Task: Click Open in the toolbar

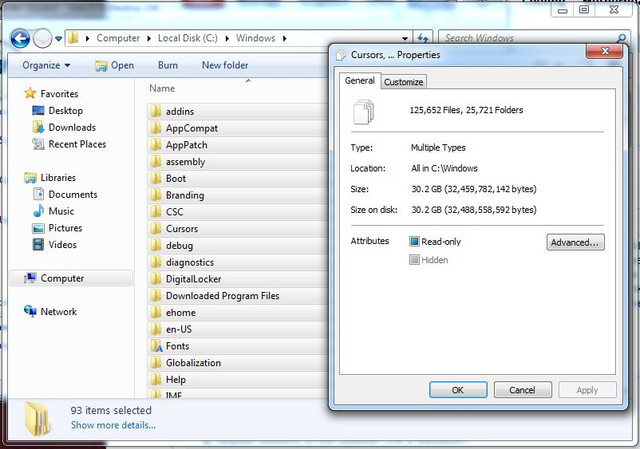Action: (x=114, y=65)
